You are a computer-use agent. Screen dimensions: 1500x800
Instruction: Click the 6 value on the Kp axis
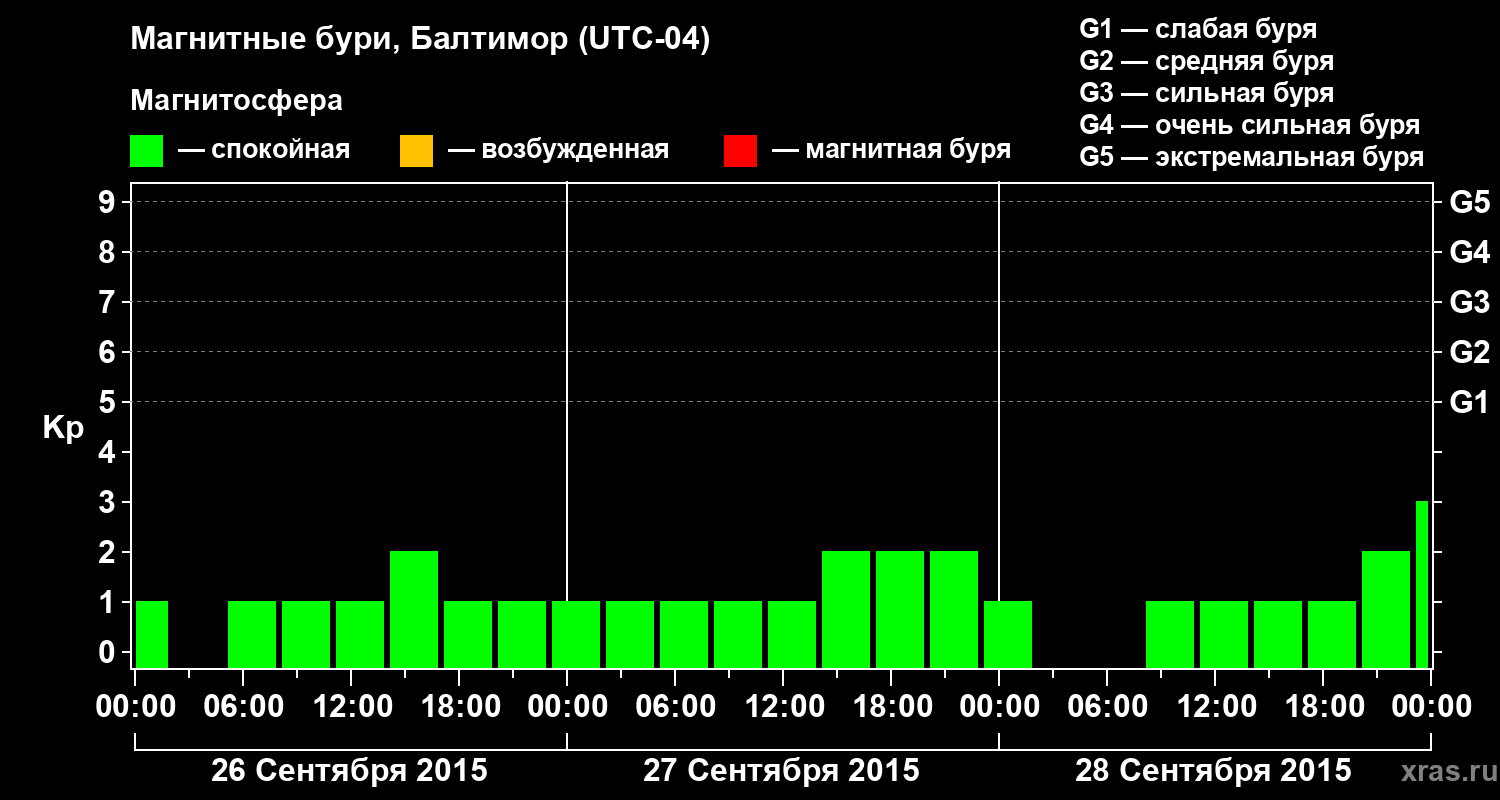(x=108, y=353)
